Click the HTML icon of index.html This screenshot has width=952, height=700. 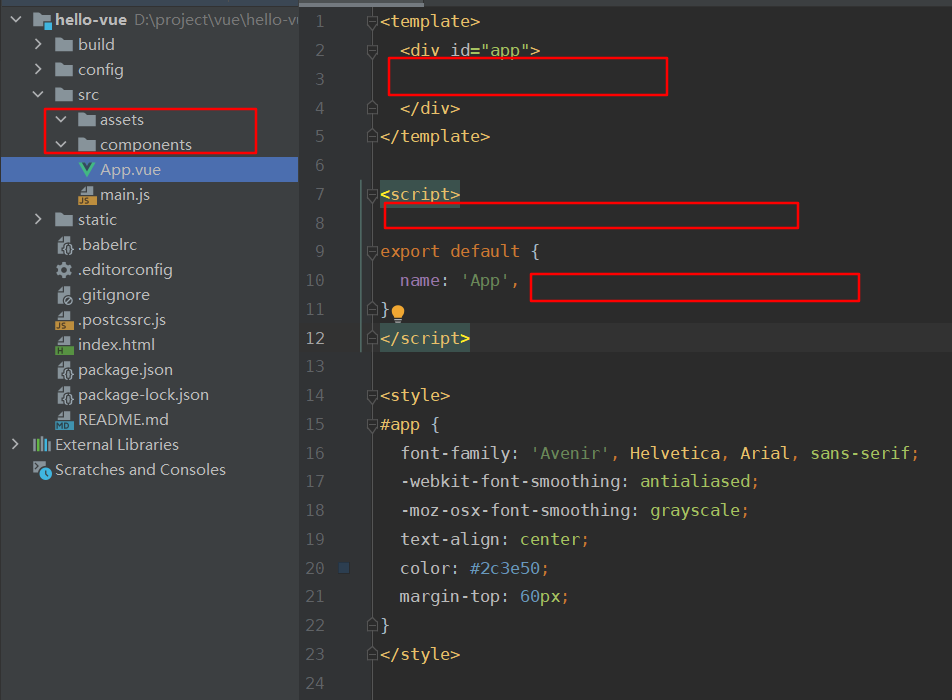[64, 345]
